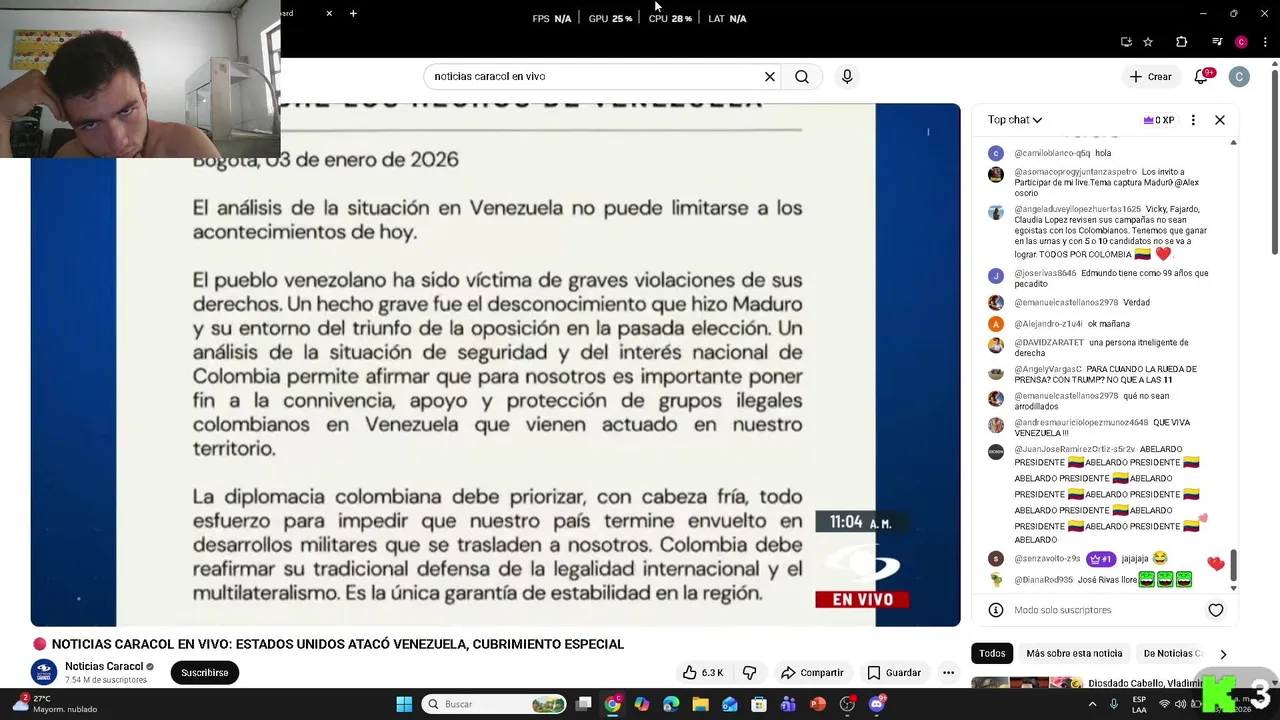1280x720 pixels.
Task: Dislike the video with thumbs down
Action: [749, 673]
